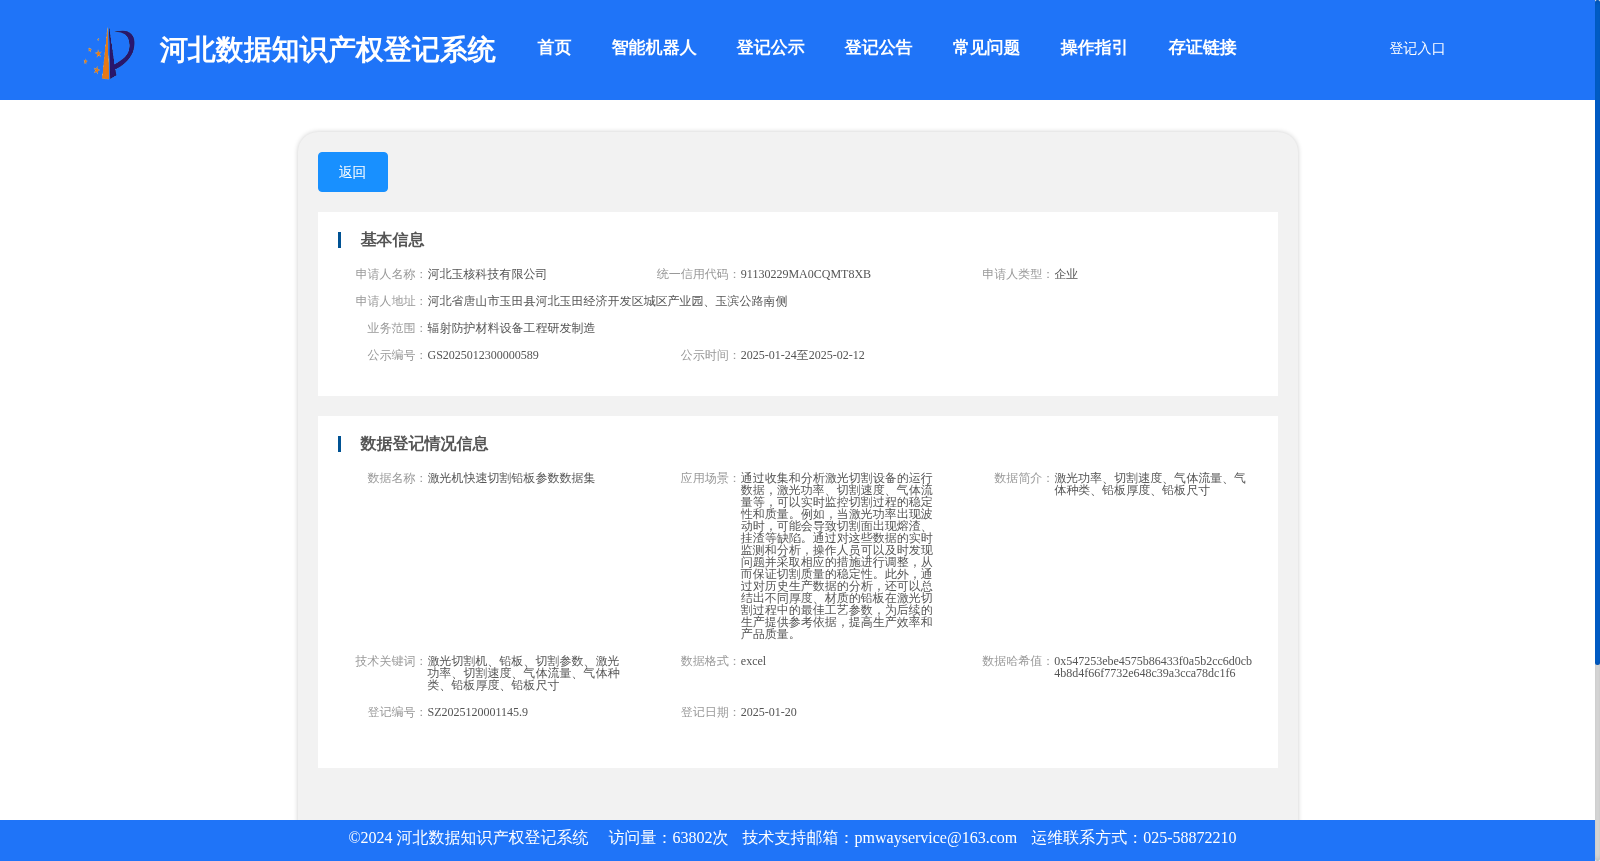Select the applicant address 河北省唐山市玉田县 text
Image resolution: width=1600 pixels, height=861 pixels.
point(607,301)
